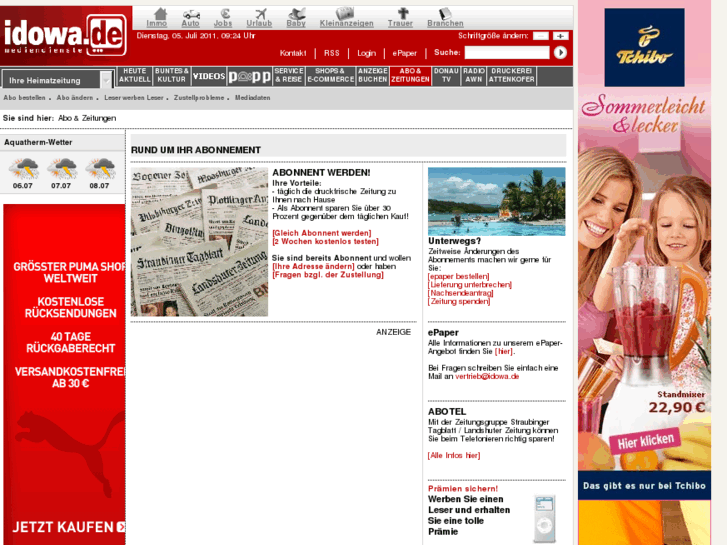The width and height of the screenshot is (727, 545).
Task: Open Zustellprobleme submenu link
Action: (199, 98)
